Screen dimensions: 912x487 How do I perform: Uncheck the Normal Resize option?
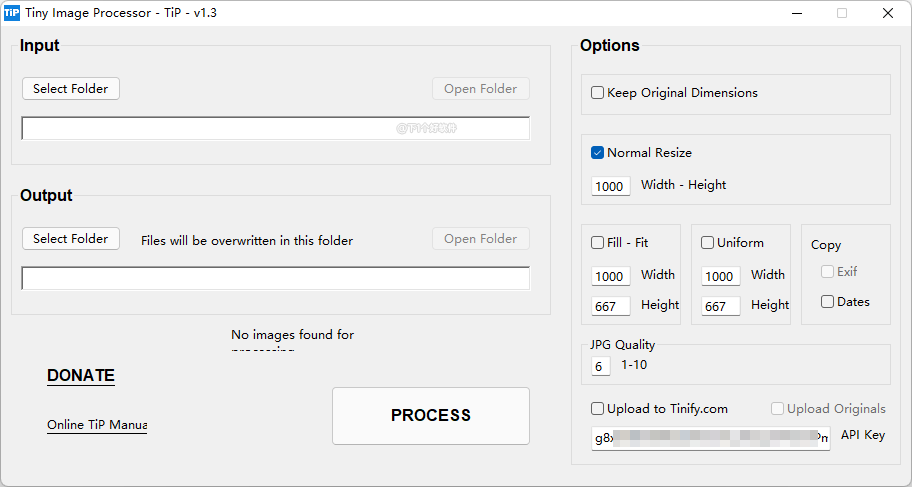(x=598, y=153)
